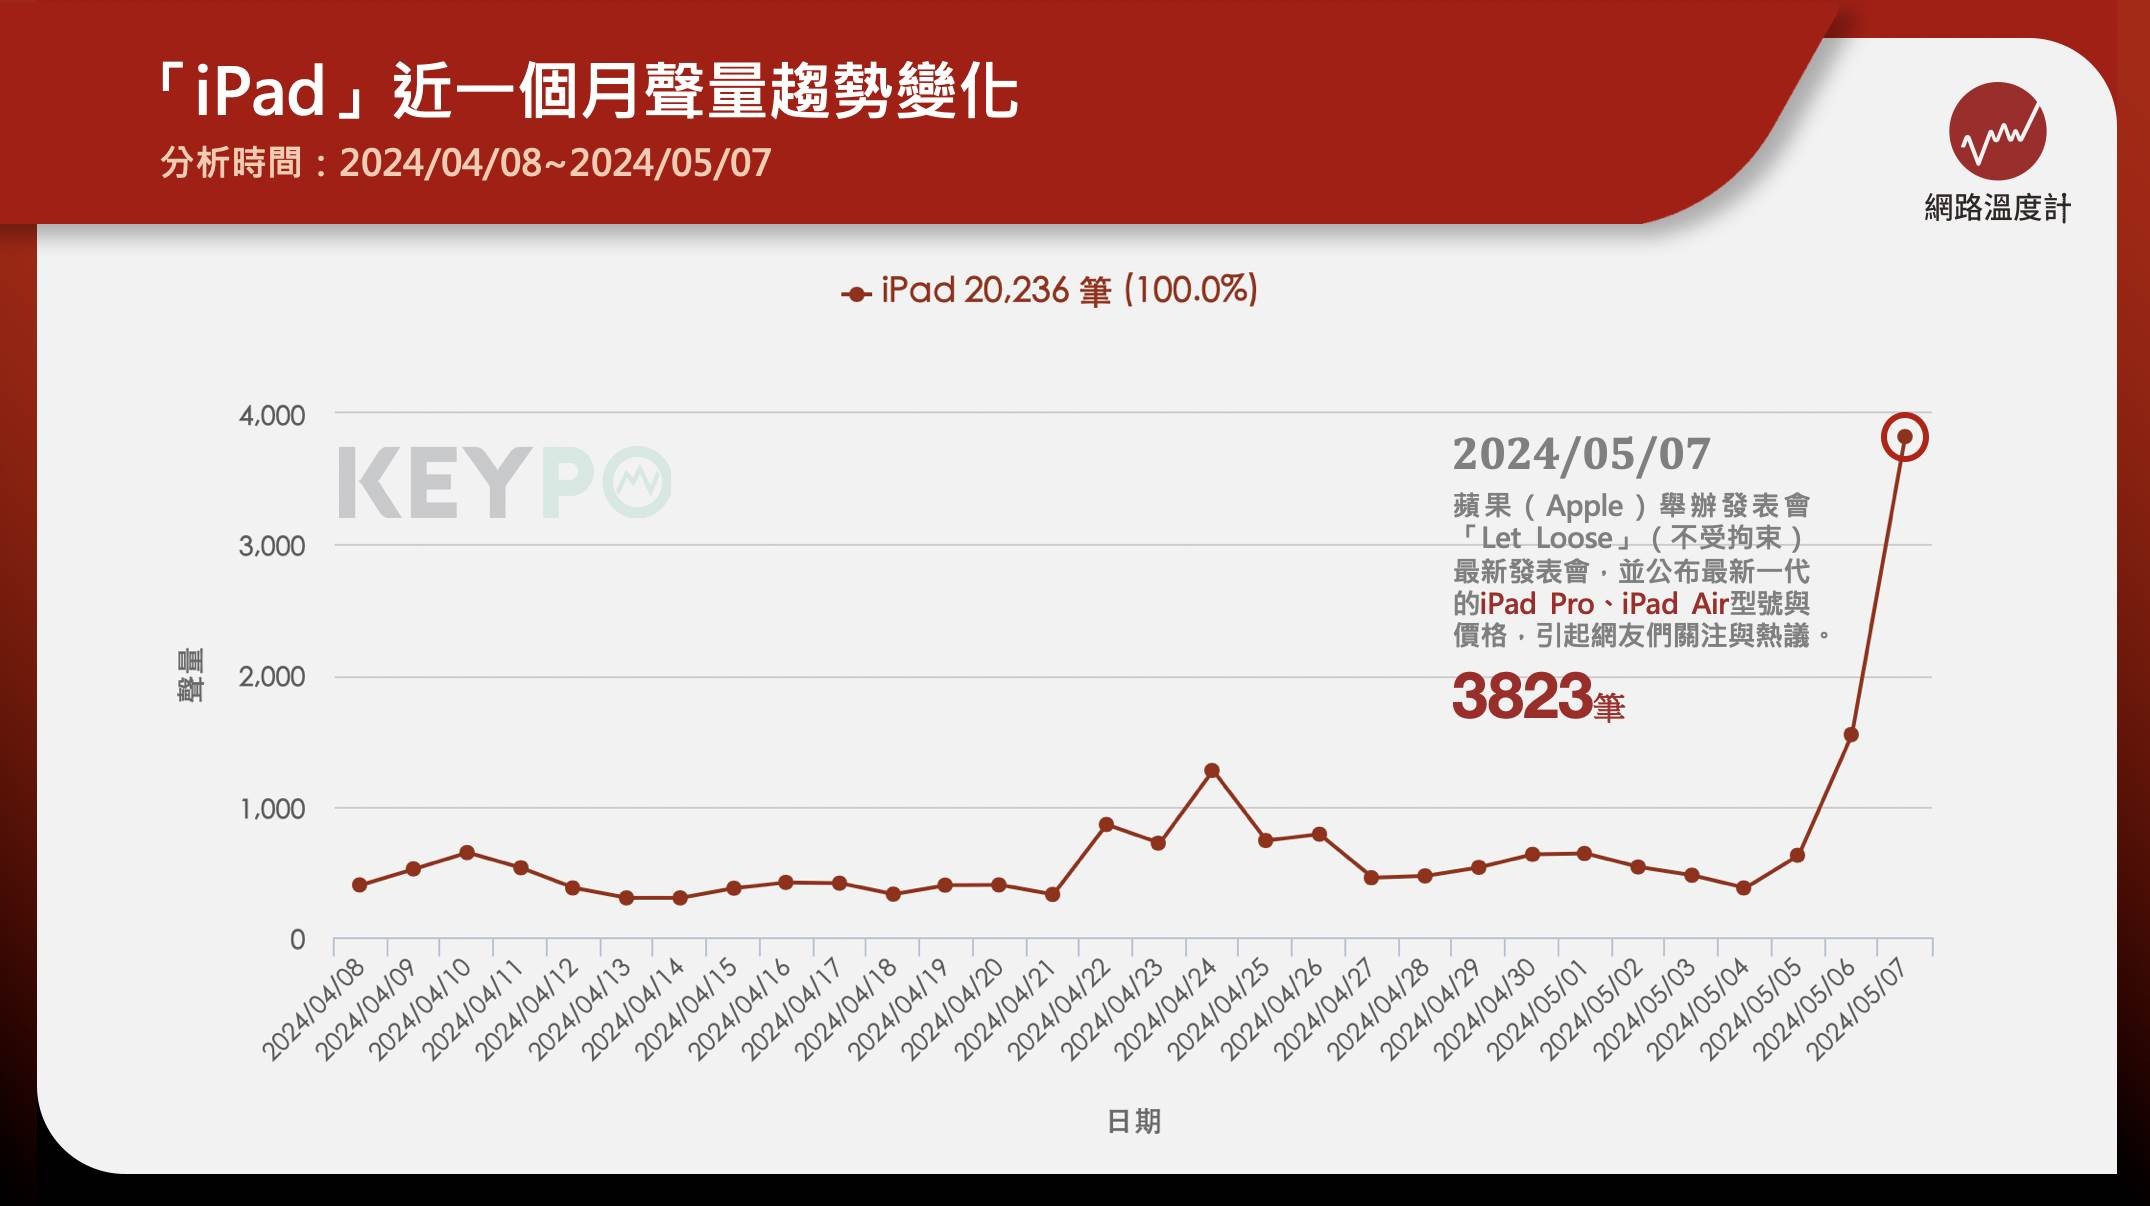
Task: Click the X-axis title 日期
Action: [x=1133, y=1121]
